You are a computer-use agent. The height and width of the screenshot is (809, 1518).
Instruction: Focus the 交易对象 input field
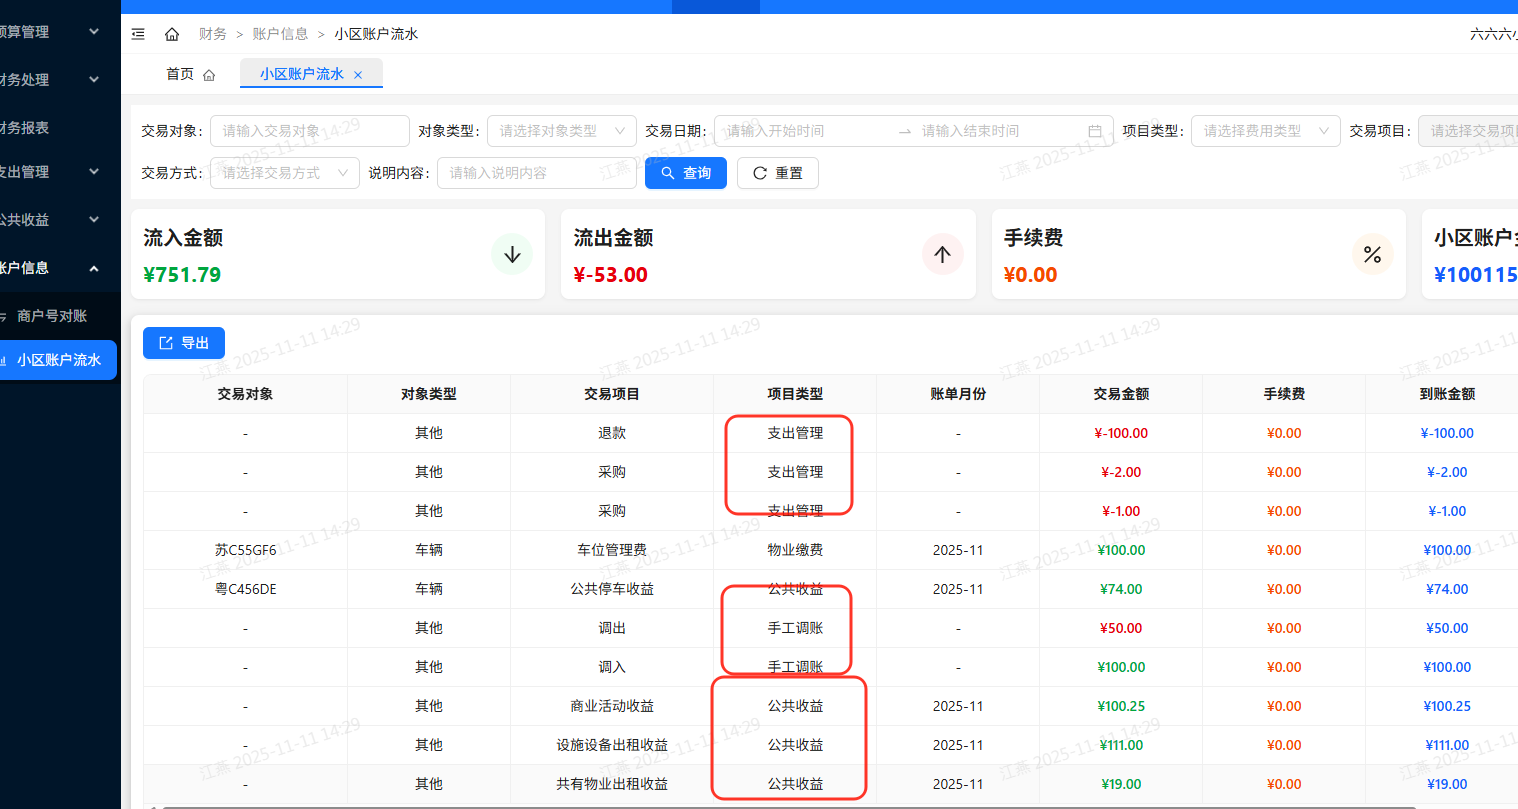[x=309, y=131]
